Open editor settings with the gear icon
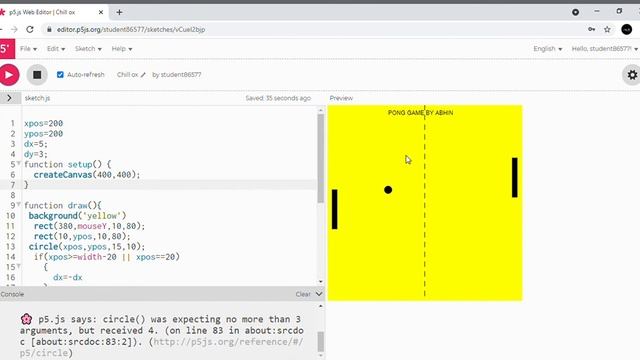 (632, 75)
